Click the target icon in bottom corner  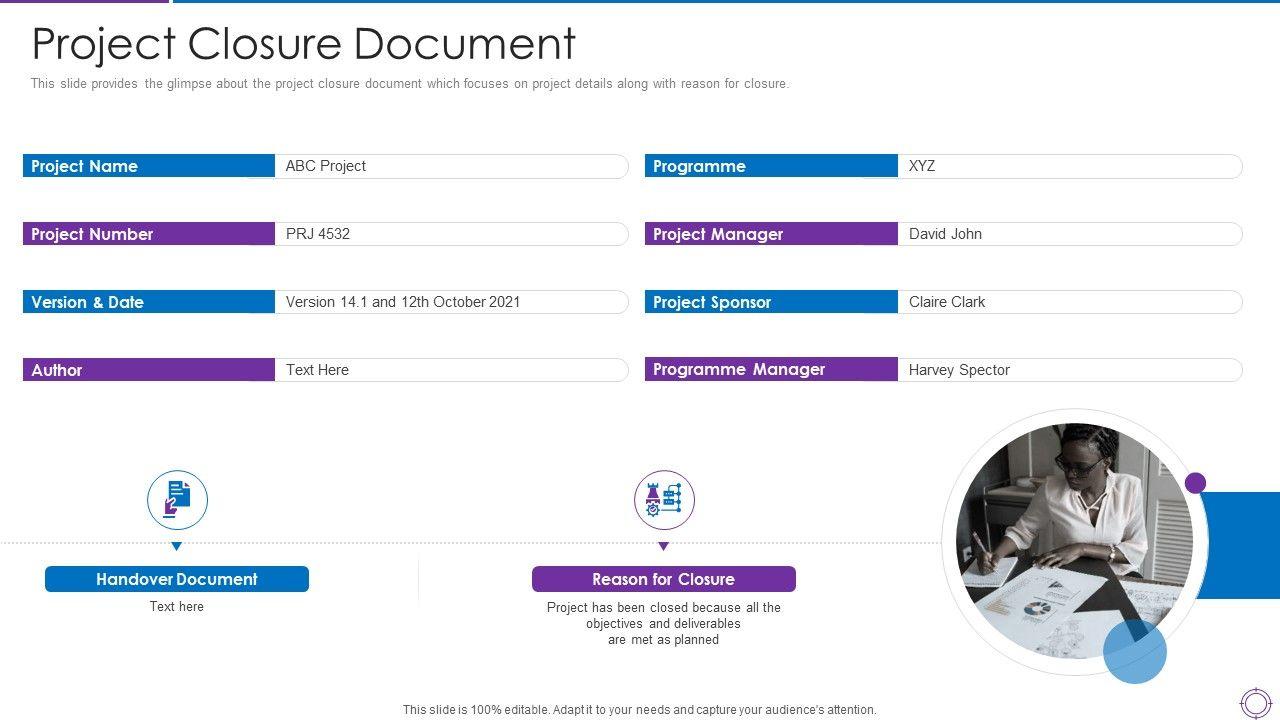click(1255, 702)
